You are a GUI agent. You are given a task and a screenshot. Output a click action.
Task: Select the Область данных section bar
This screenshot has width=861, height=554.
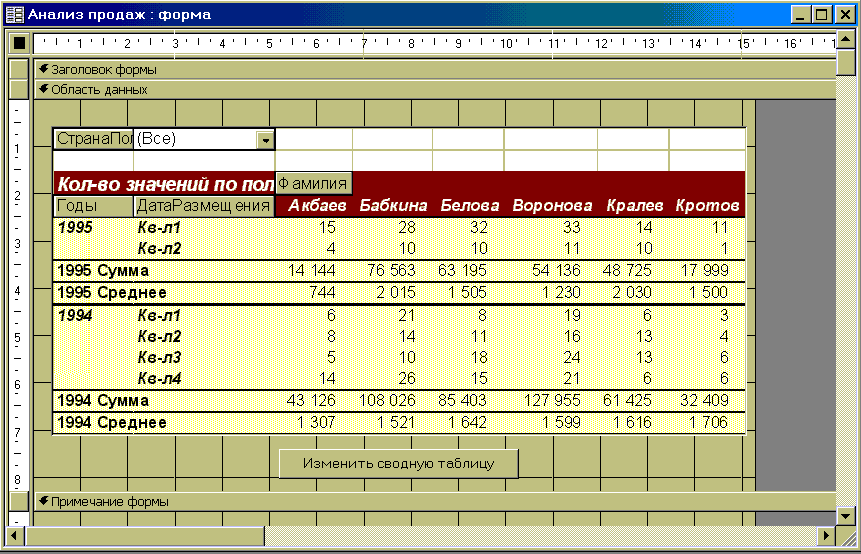[x=435, y=89]
